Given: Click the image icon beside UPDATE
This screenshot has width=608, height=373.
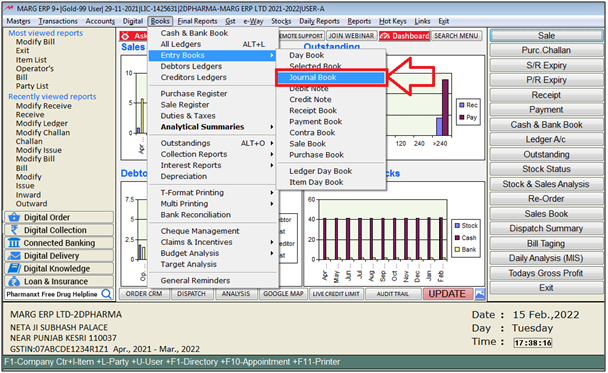Looking at the screenshot, I should tap(480, 294).
